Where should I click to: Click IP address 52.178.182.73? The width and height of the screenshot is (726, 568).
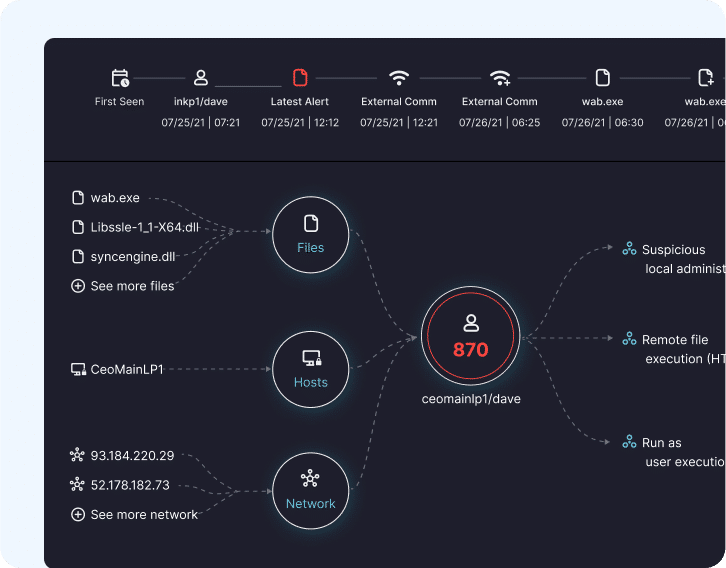129,485
